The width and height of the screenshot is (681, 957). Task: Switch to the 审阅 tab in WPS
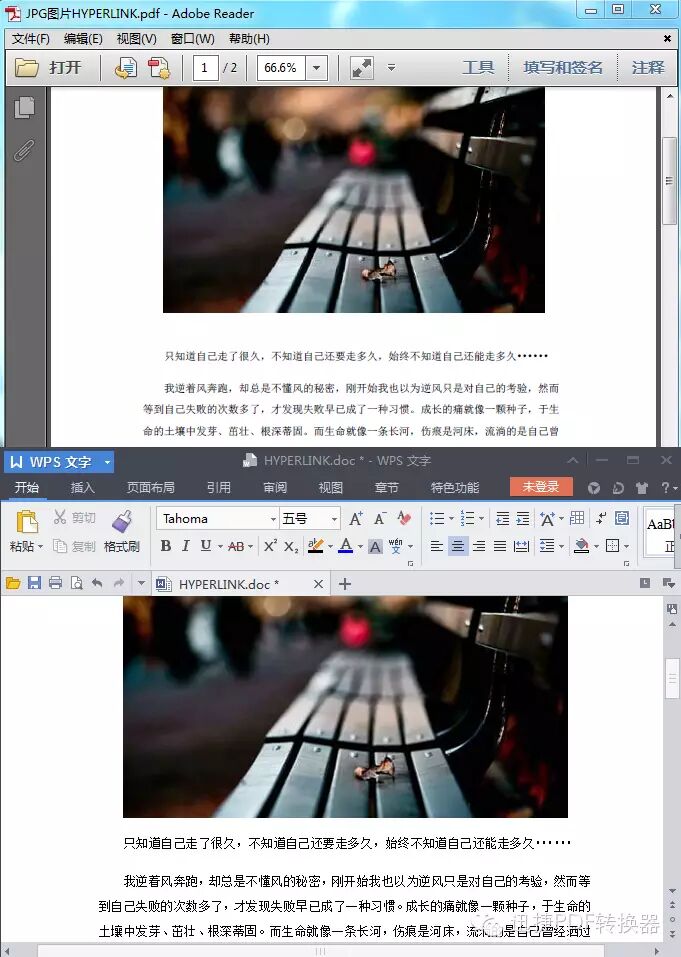pyautogui.click(x=275, y=487)
